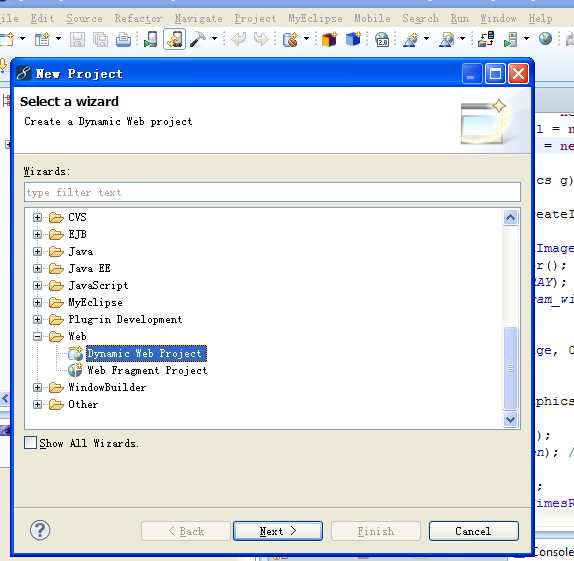Screen dimensions: 574x561
Task: Click the new wizard hand icon
Action: (x=291, y=39)
